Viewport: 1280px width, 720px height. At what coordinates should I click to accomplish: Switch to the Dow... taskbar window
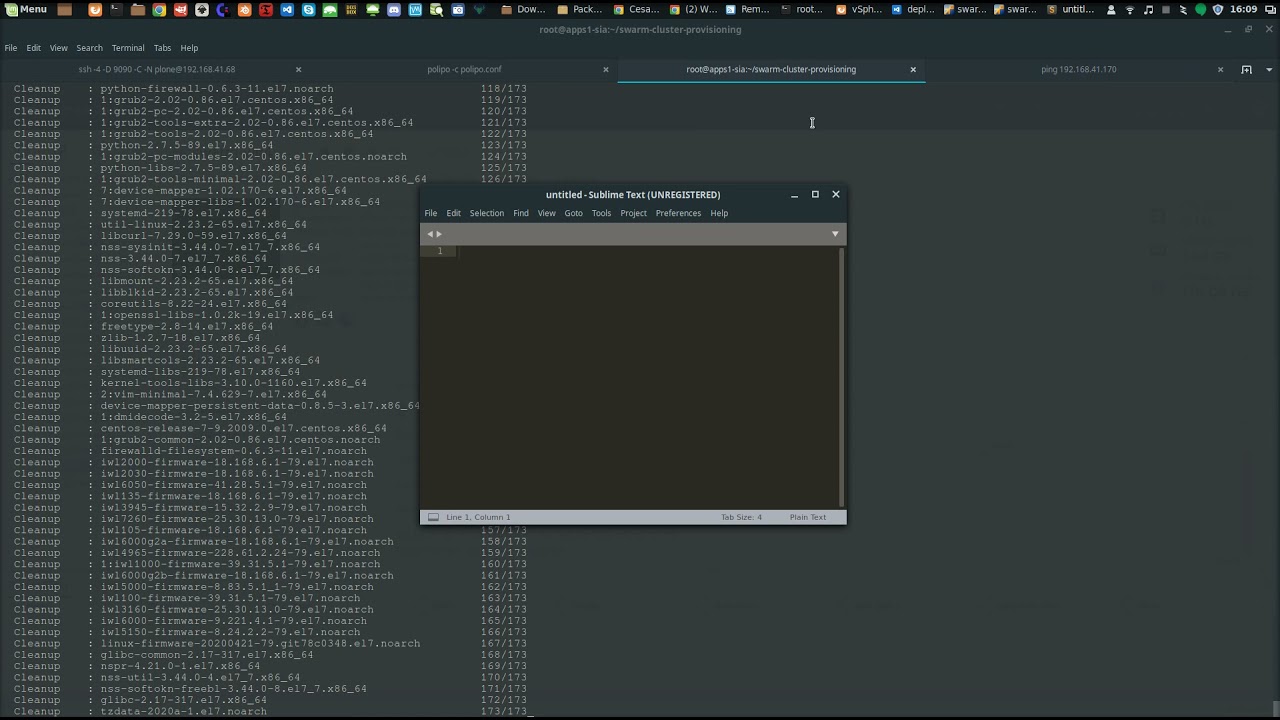523,9
